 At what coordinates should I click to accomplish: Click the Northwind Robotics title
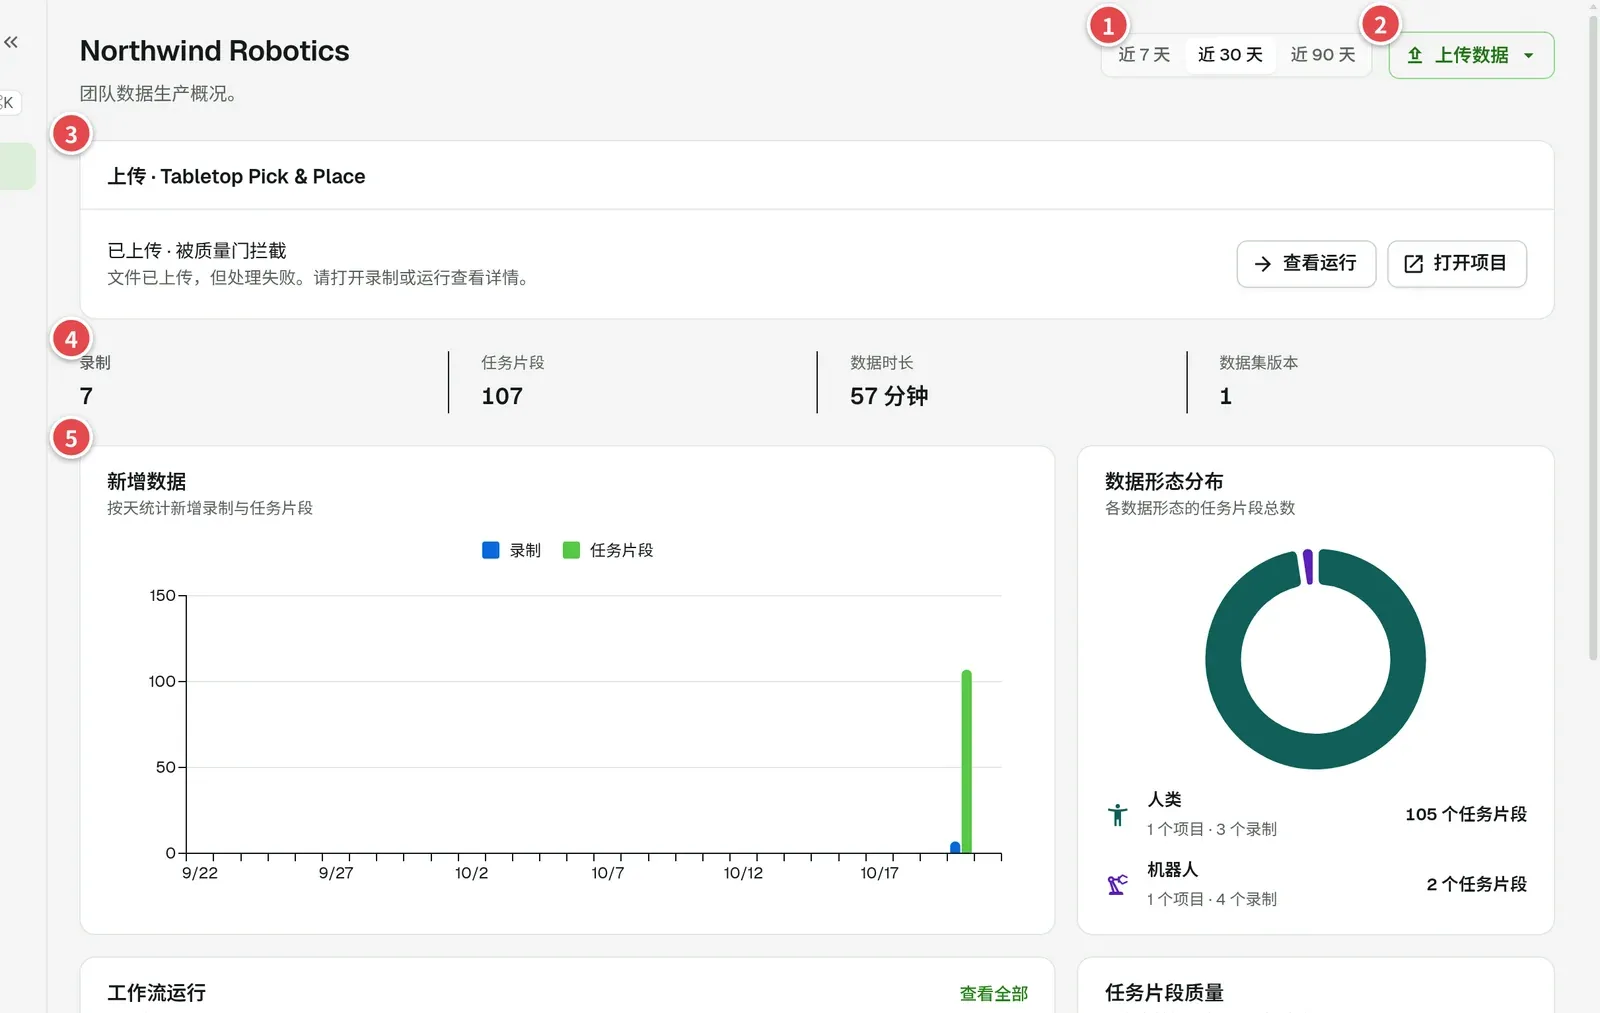[215, 51]
